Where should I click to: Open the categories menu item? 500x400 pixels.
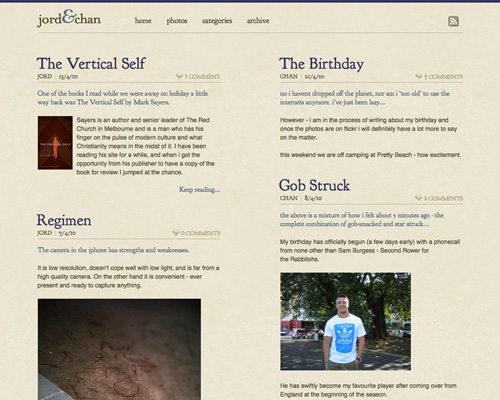pos(217,21)
